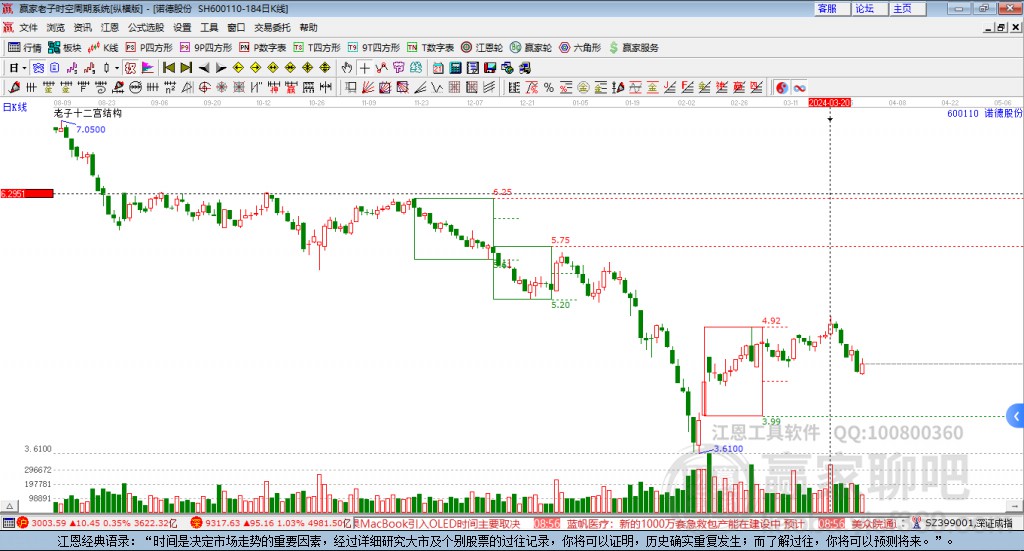Screen dimensions: 1024x551
Task: Click the SZ399001 深证成指 status entry
Action: pyautogui.click(x=963, y=523)
